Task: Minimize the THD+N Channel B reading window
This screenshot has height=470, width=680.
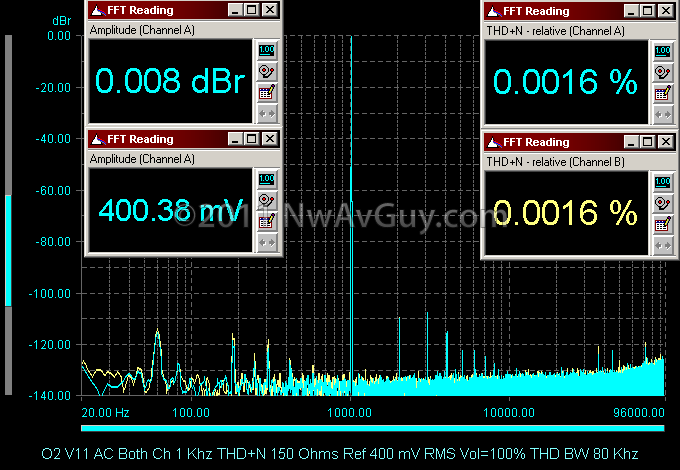Action: click(x=631, y=142)
